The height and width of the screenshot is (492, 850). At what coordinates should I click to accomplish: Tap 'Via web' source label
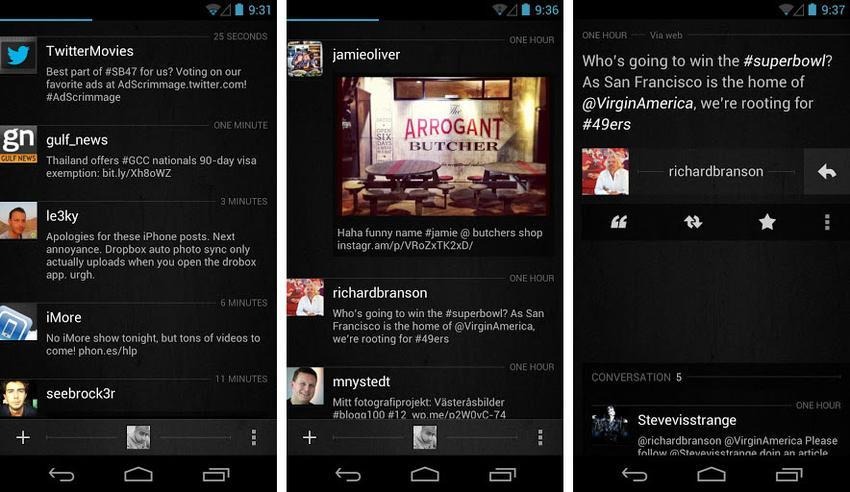click(666, 35)
